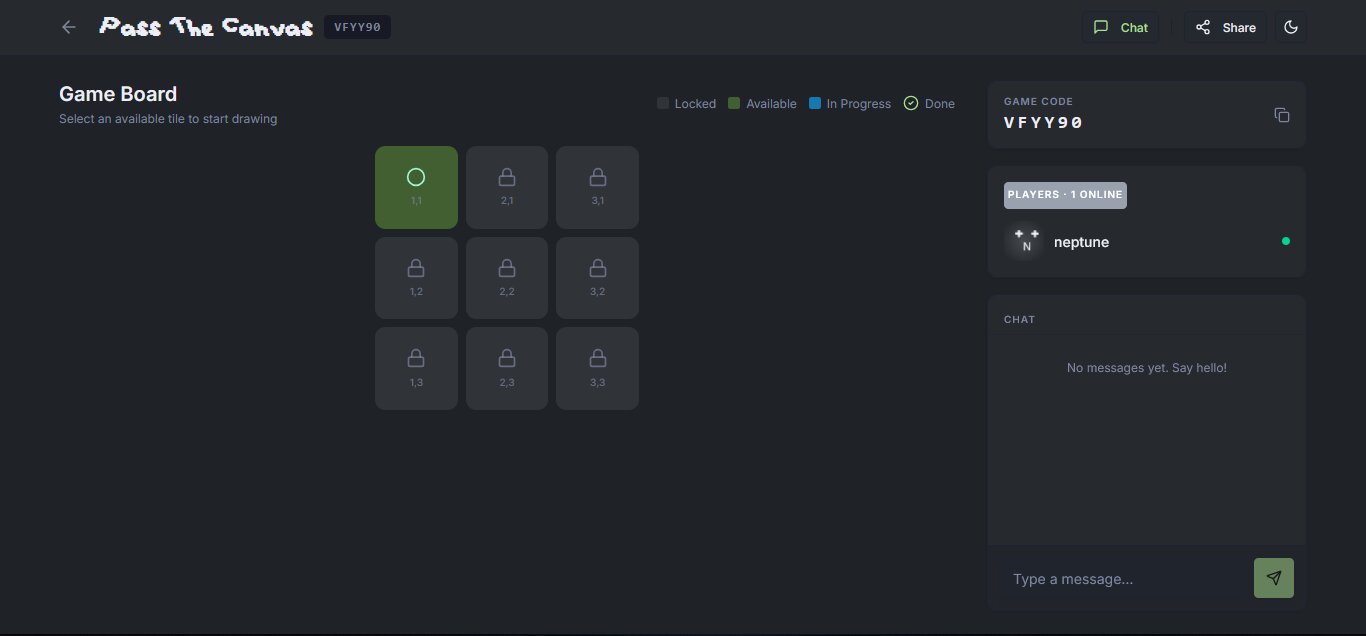
Task: Click the back arrow icon
Action: 69,27
